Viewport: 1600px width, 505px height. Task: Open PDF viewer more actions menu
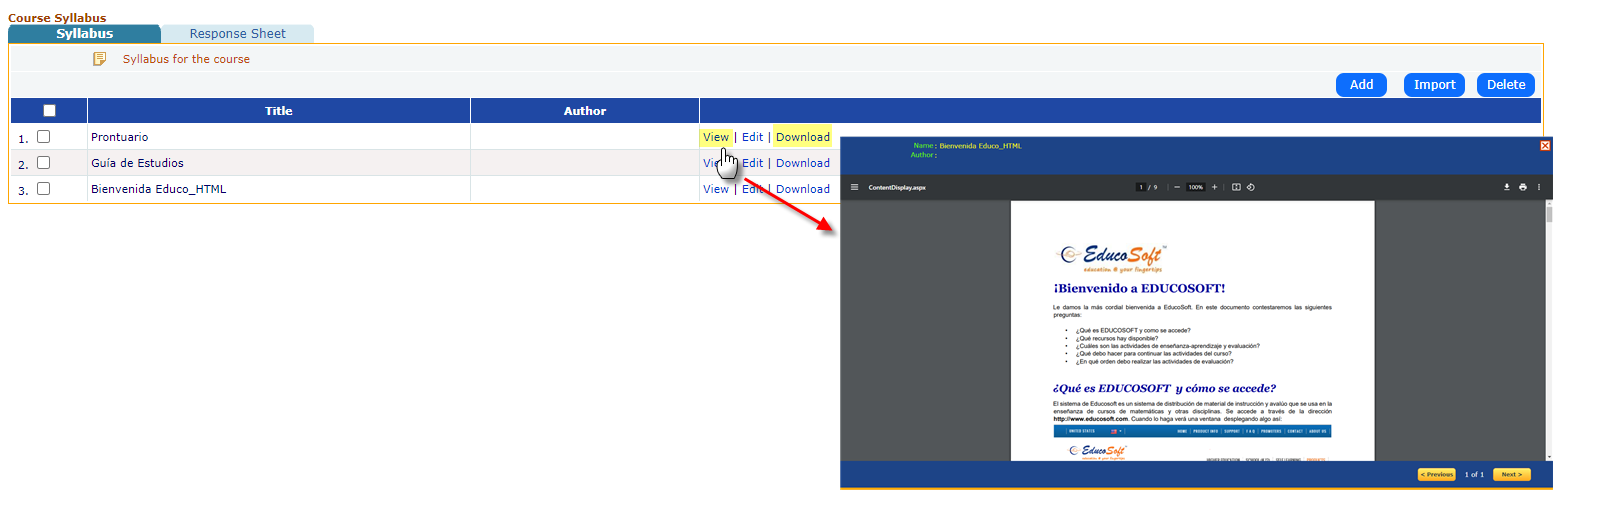(1539, 187)
